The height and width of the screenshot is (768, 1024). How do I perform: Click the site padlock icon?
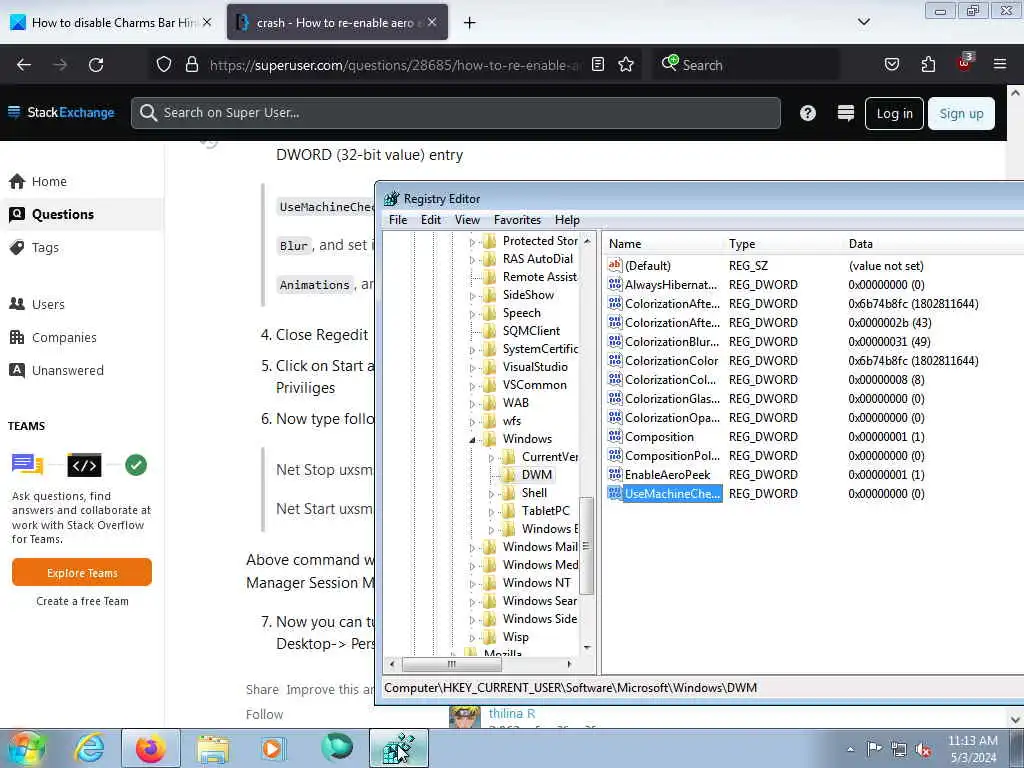pos(191,65)
